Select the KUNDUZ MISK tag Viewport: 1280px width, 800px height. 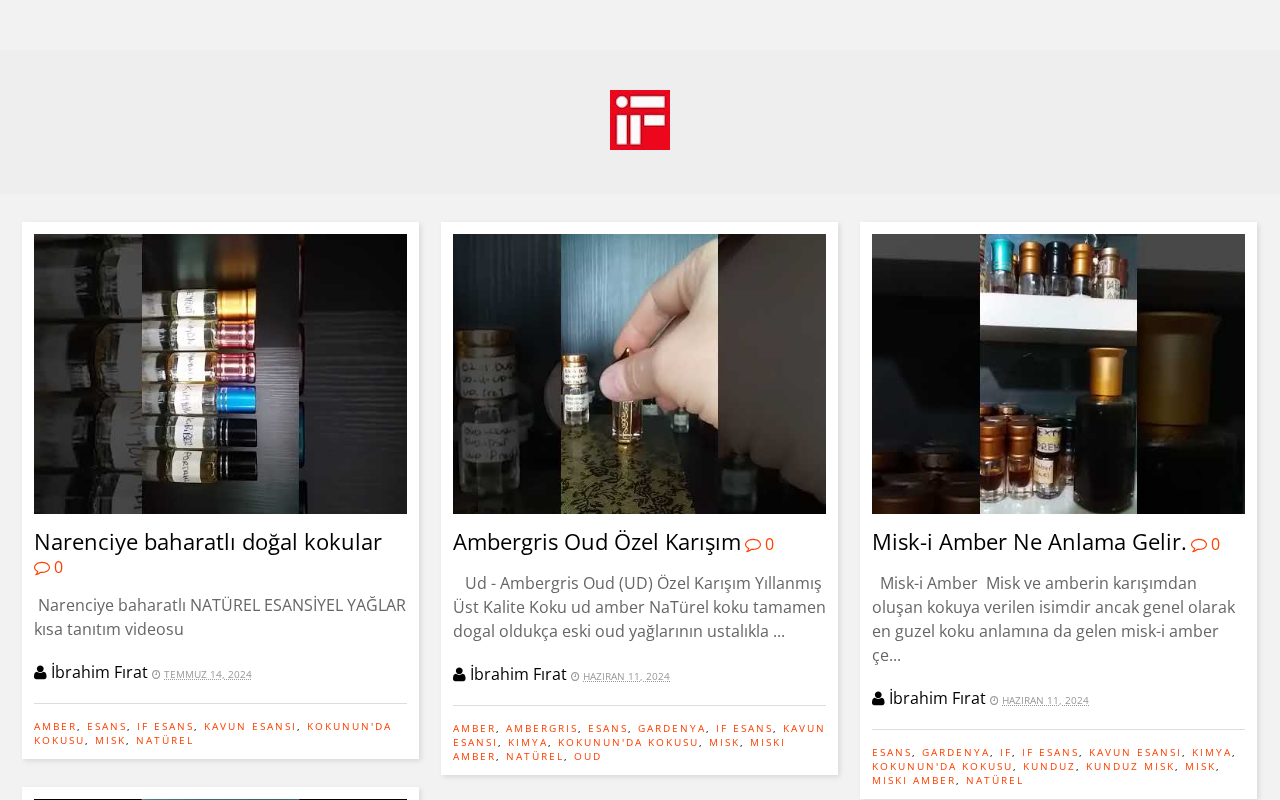[1130, 766]
